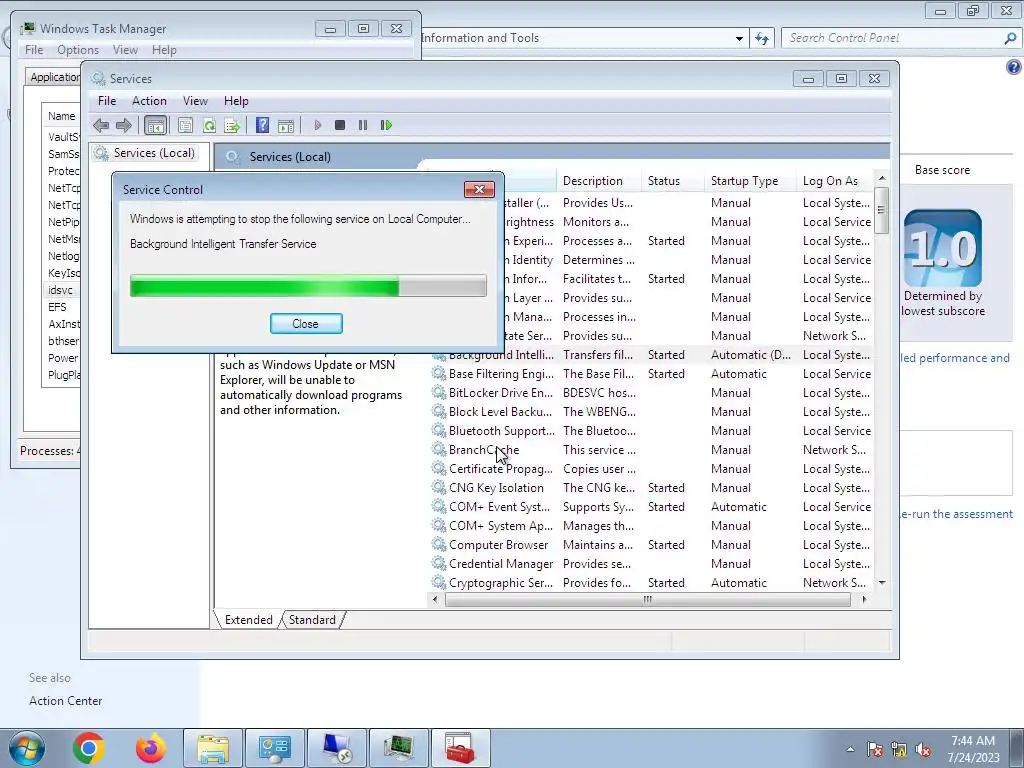Switch to the Standard tab
The width and height of the screenshot is (1024, 768).
312,620
